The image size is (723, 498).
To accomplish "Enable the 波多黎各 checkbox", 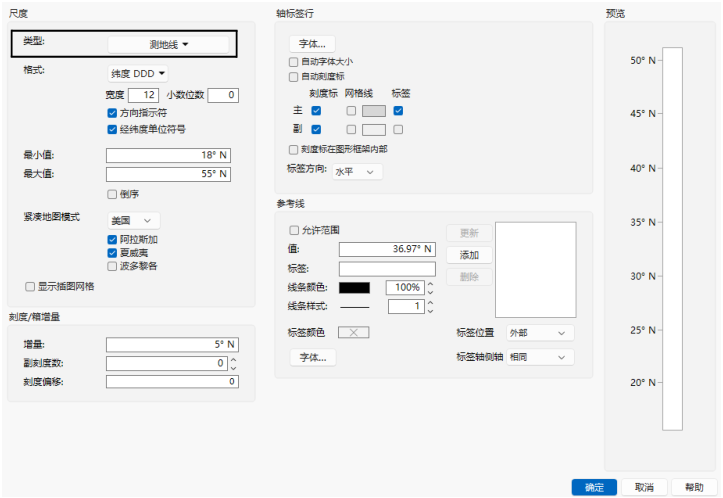I will coord(112,266).
